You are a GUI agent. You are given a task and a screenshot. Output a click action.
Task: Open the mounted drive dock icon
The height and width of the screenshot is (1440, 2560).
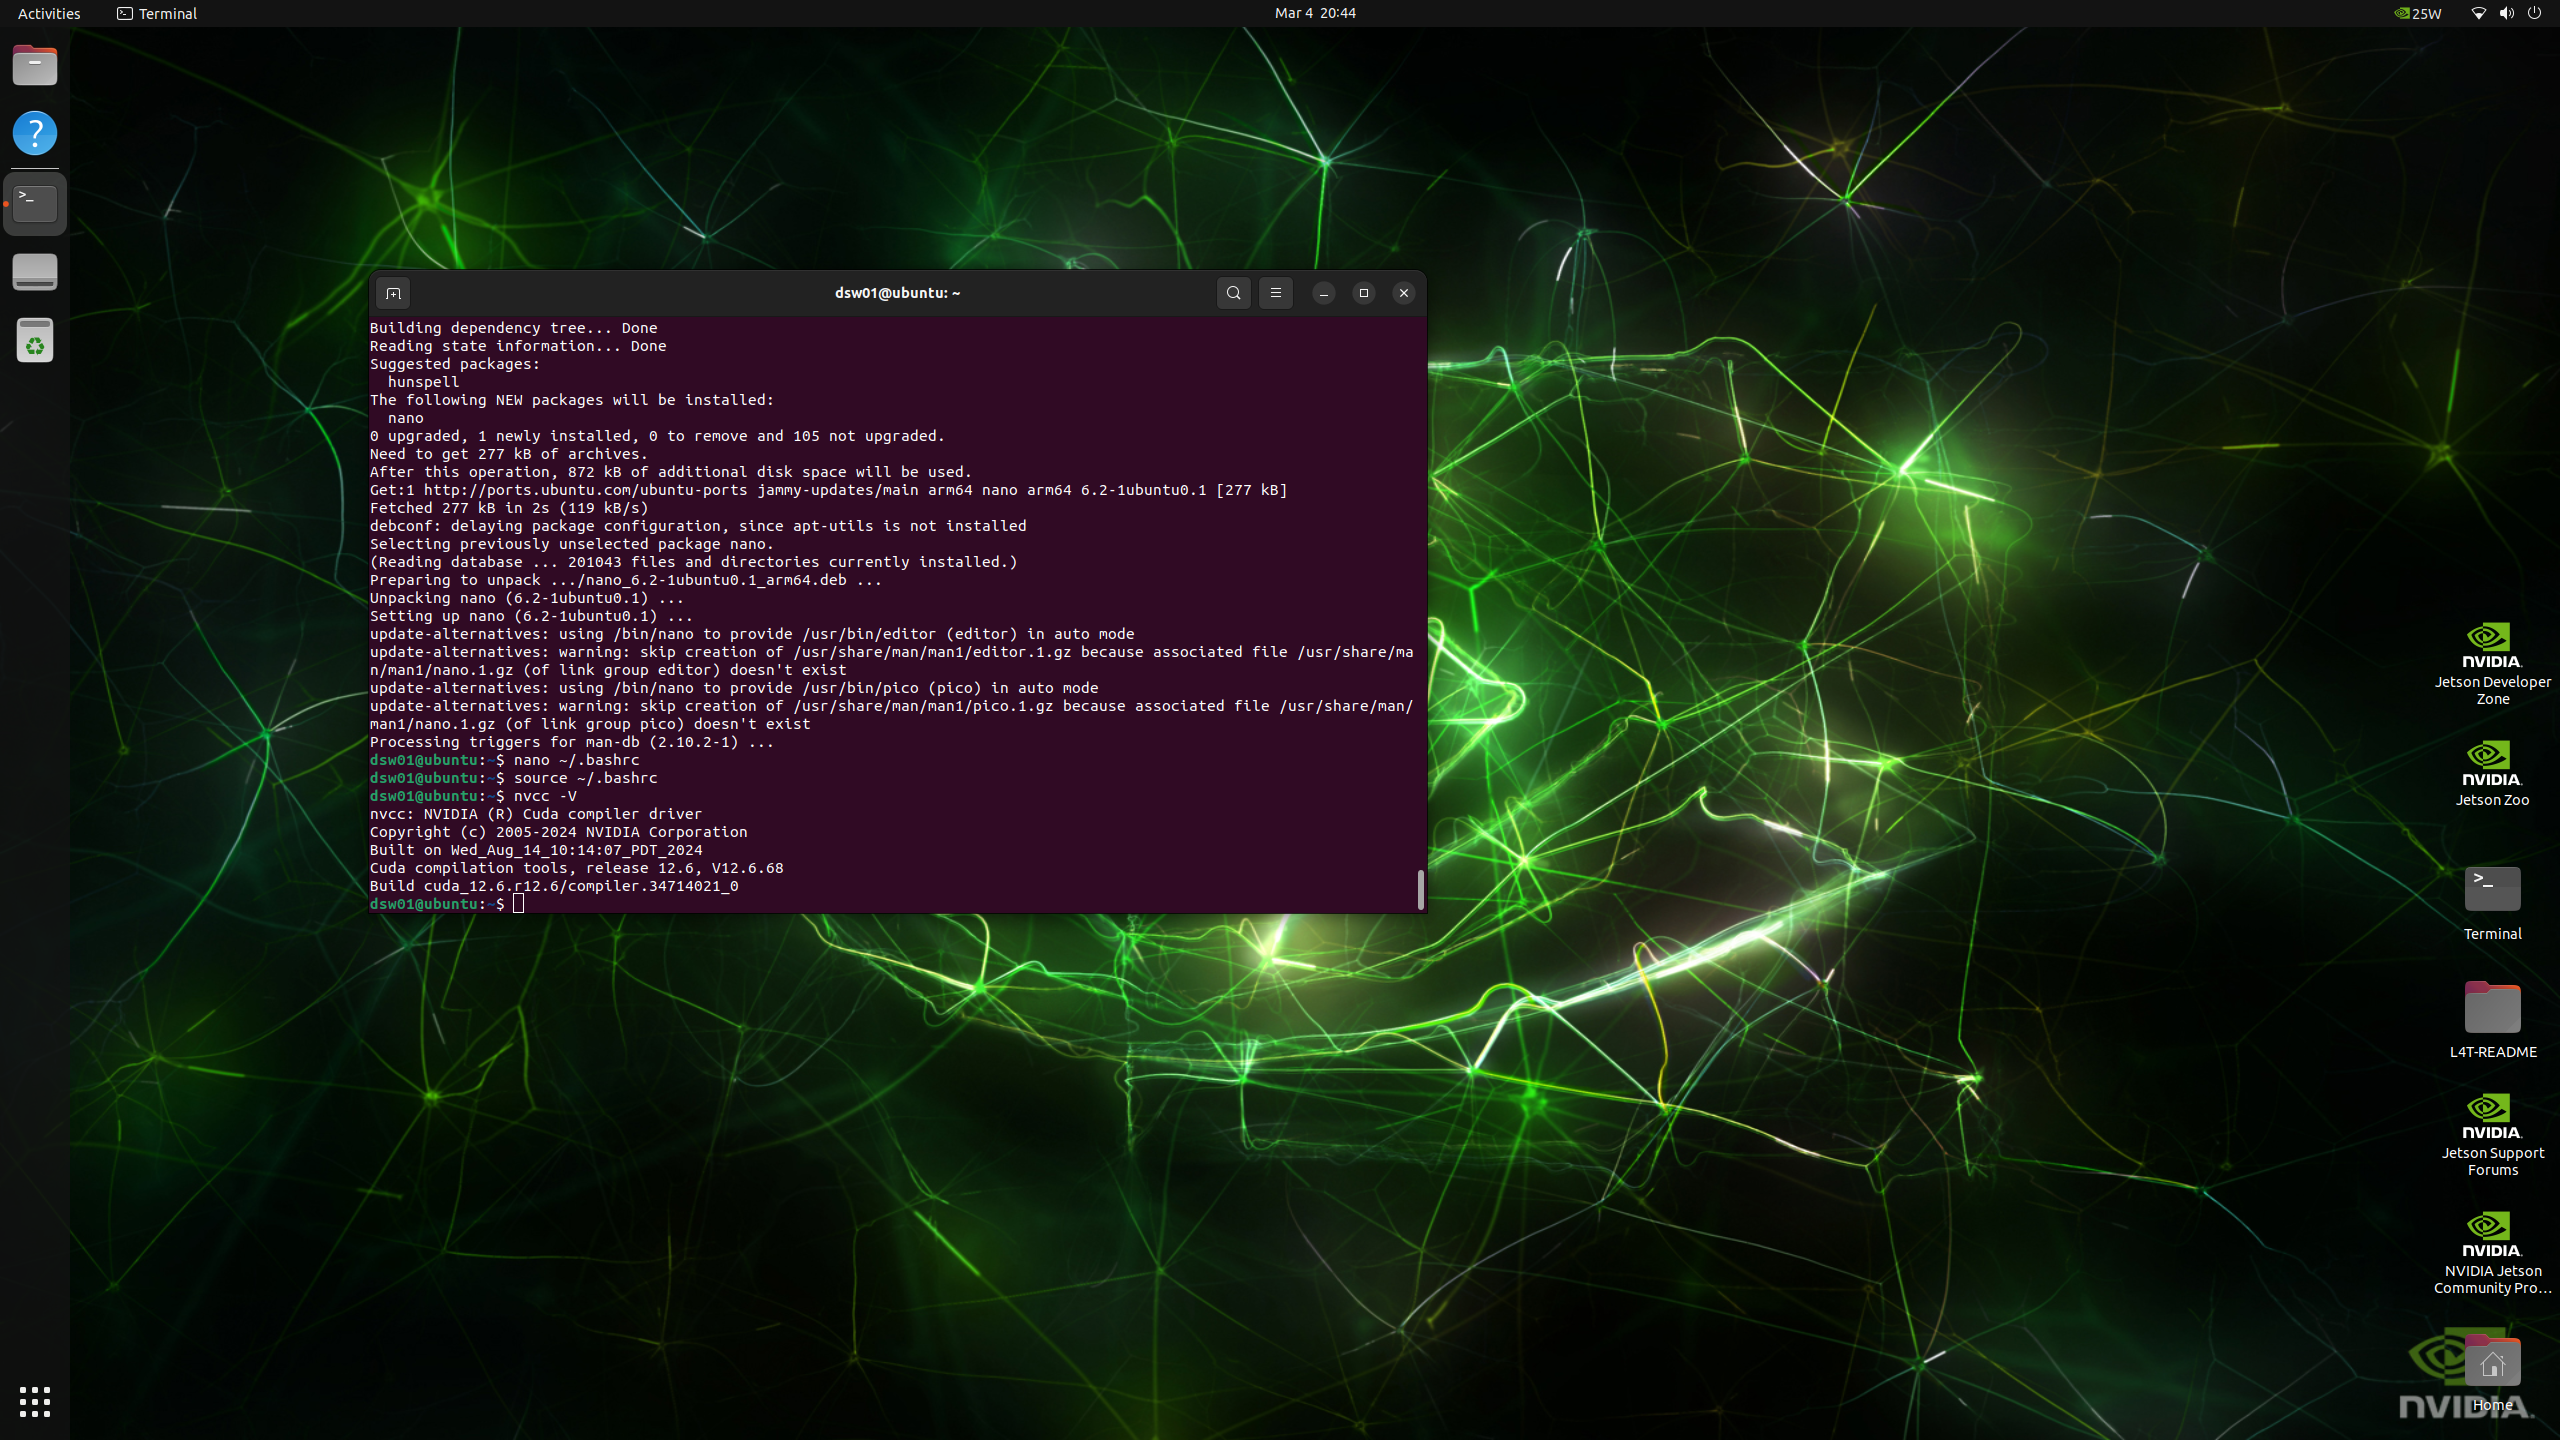[35, 272]
